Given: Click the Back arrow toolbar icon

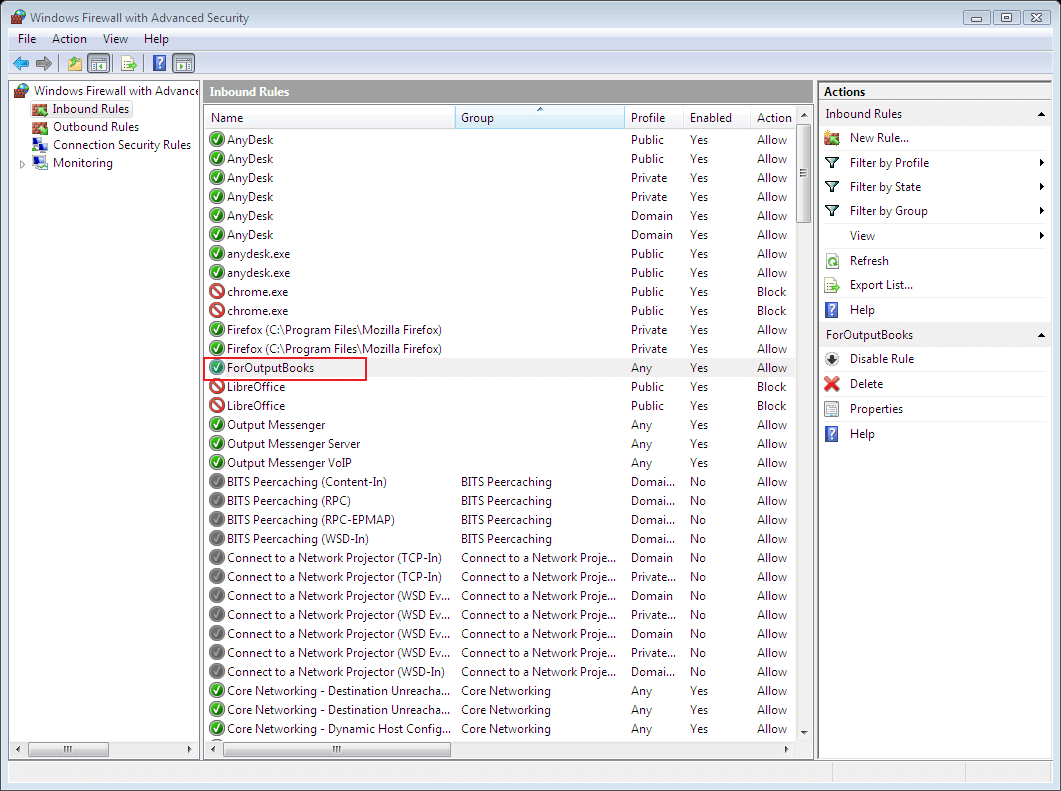Looking at the screenshot, I should (x=21, y=64).
